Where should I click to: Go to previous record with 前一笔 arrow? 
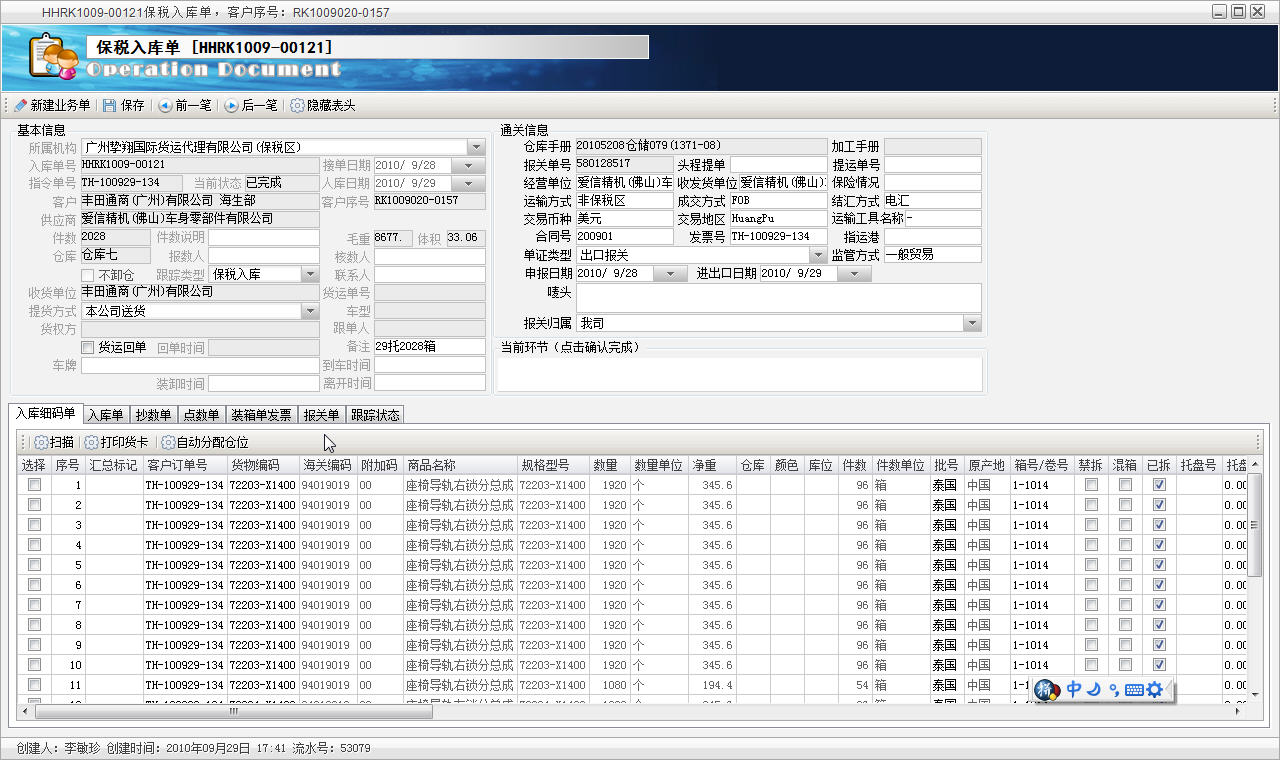pyautogui.click(x=165, y=105)
